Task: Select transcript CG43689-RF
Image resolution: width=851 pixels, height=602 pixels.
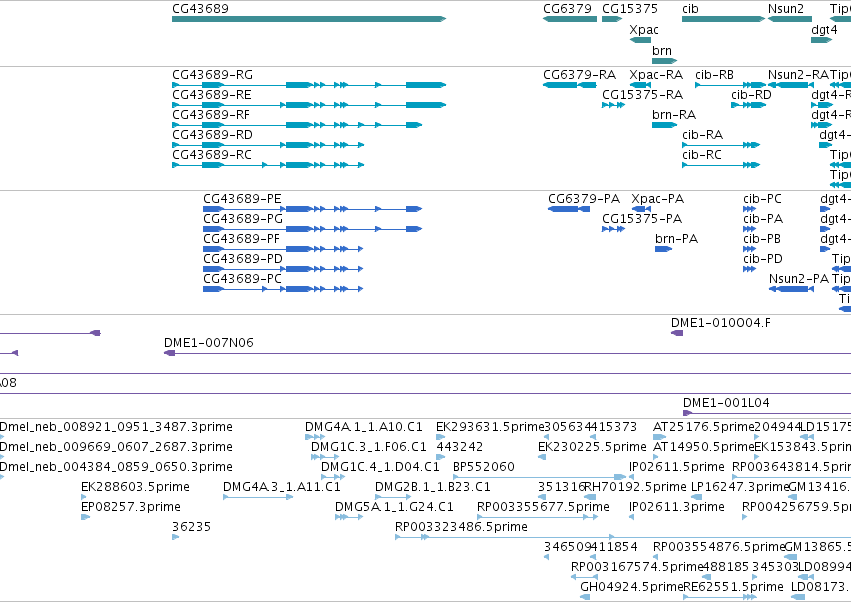Action: 297,125
